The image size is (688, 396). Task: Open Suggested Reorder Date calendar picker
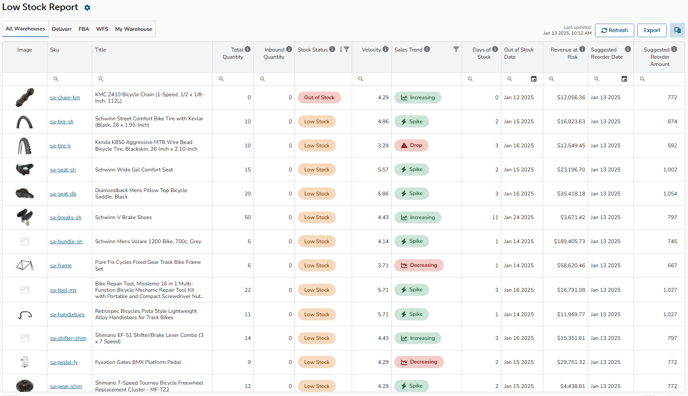point(624,79)
